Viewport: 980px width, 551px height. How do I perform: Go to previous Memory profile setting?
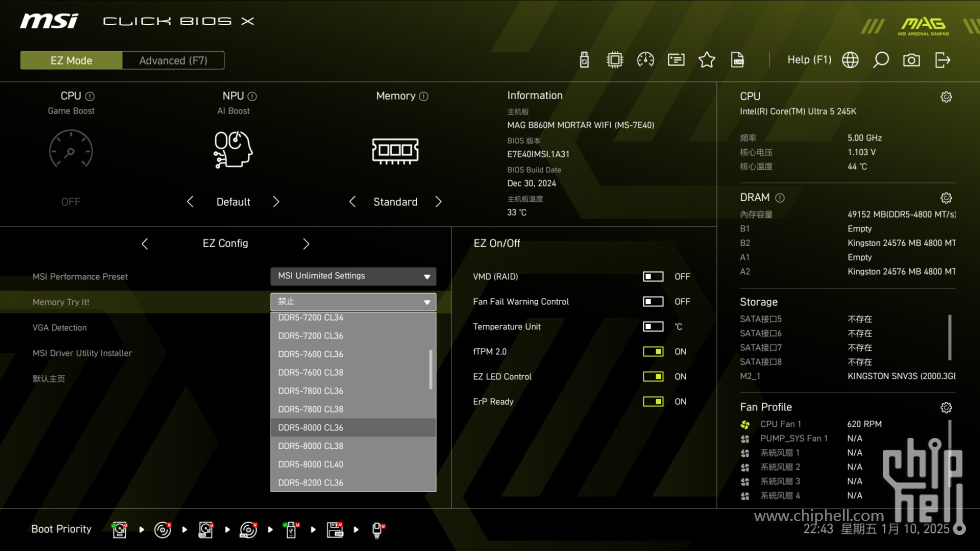click(352, 202)
